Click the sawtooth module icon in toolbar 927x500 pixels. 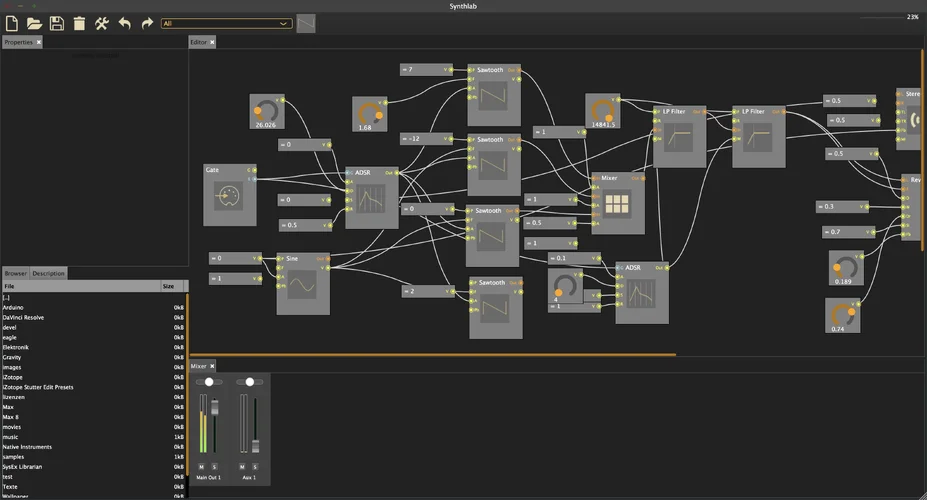click(x=306, y=23)
